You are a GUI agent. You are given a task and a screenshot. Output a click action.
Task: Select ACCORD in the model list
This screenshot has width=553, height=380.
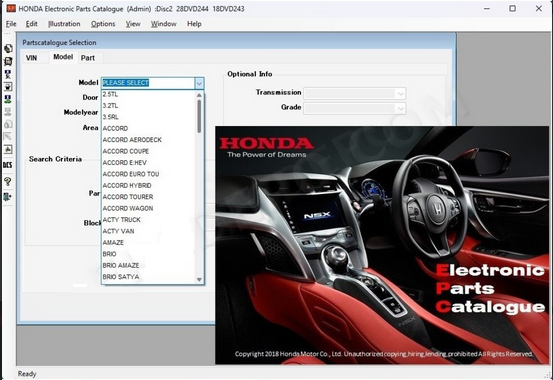point(148,128)
